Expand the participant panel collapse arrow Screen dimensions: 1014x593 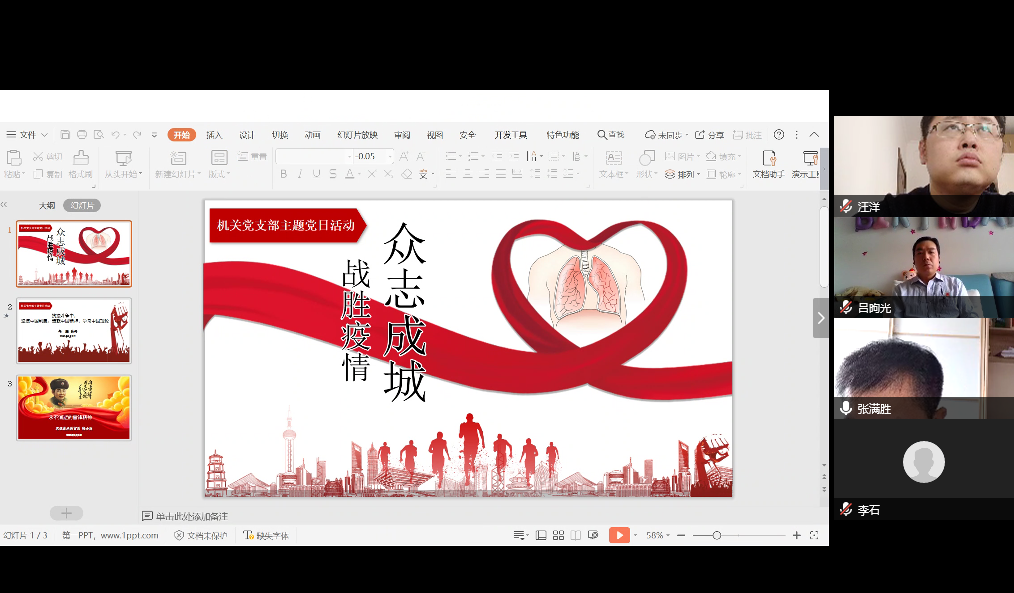[821, 318]
